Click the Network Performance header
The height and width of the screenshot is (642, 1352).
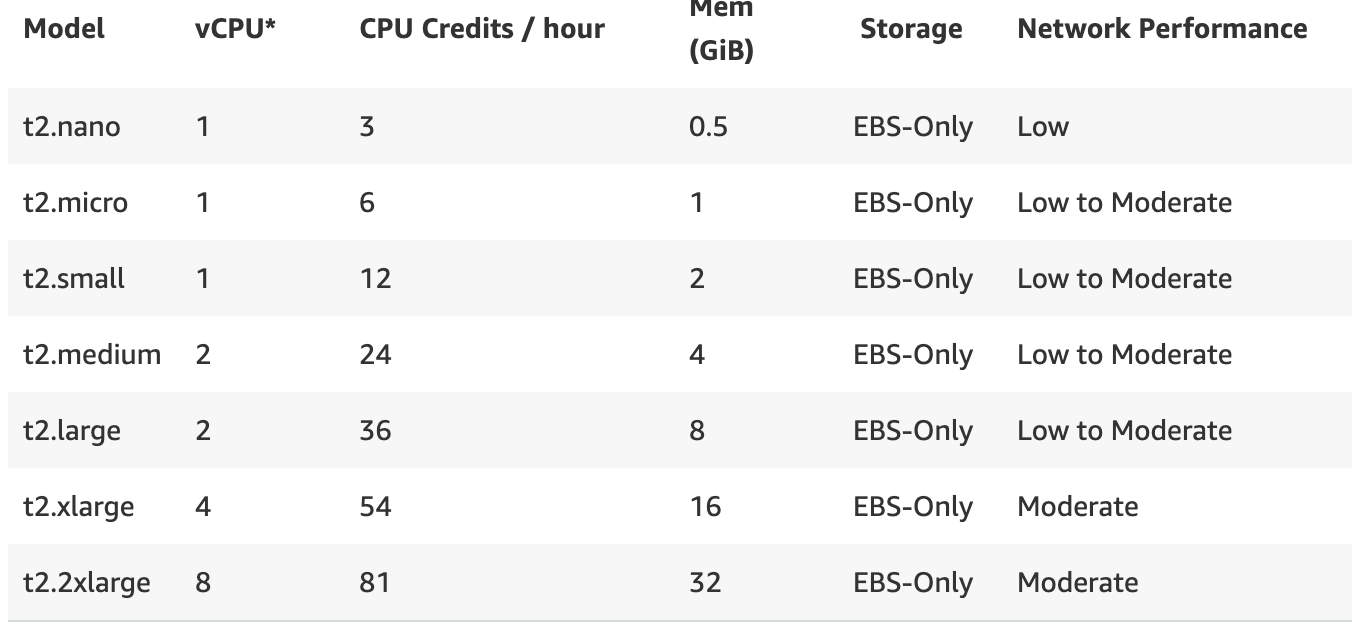(x=1162, y=29)
